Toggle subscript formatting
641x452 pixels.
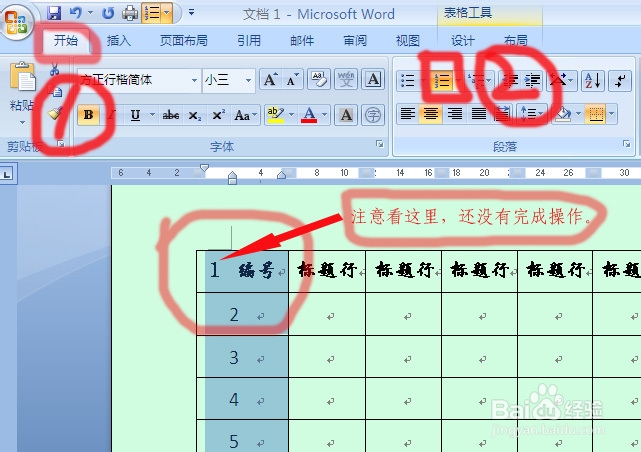(x=195, y=116)
